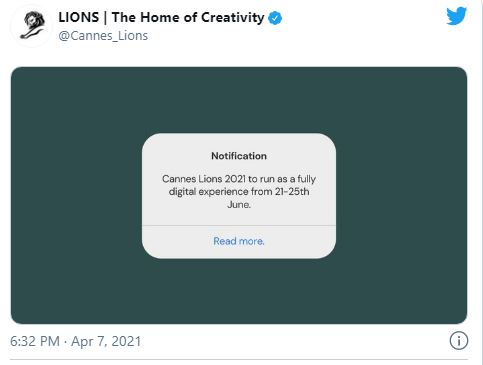Click the '21-25th' date range text
The width and height of the screenshot is (483, 365).
pyautogui.click(x=292, y=192)
